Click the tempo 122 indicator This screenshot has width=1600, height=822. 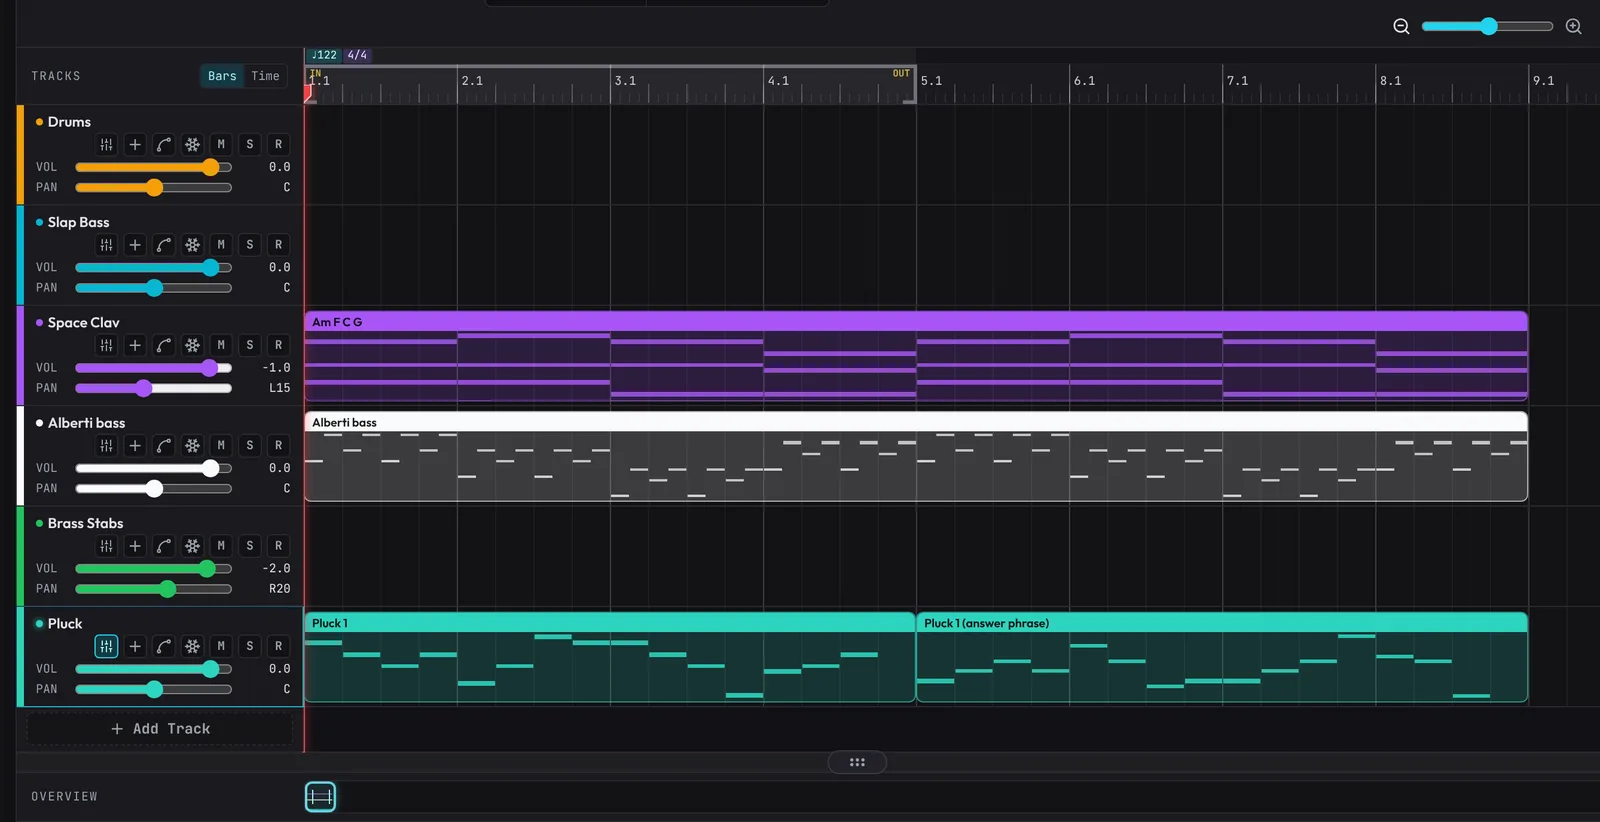coord(324,55)
